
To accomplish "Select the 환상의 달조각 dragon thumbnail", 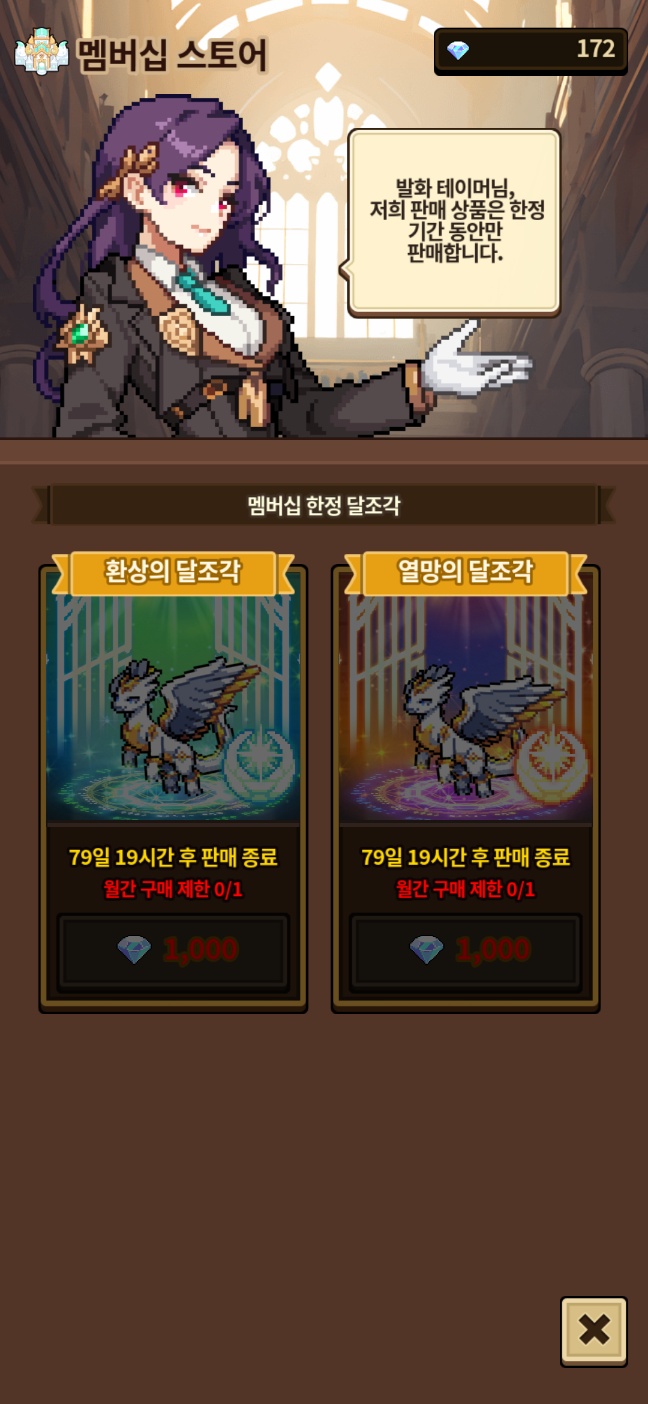I will (x=173, y=709).
